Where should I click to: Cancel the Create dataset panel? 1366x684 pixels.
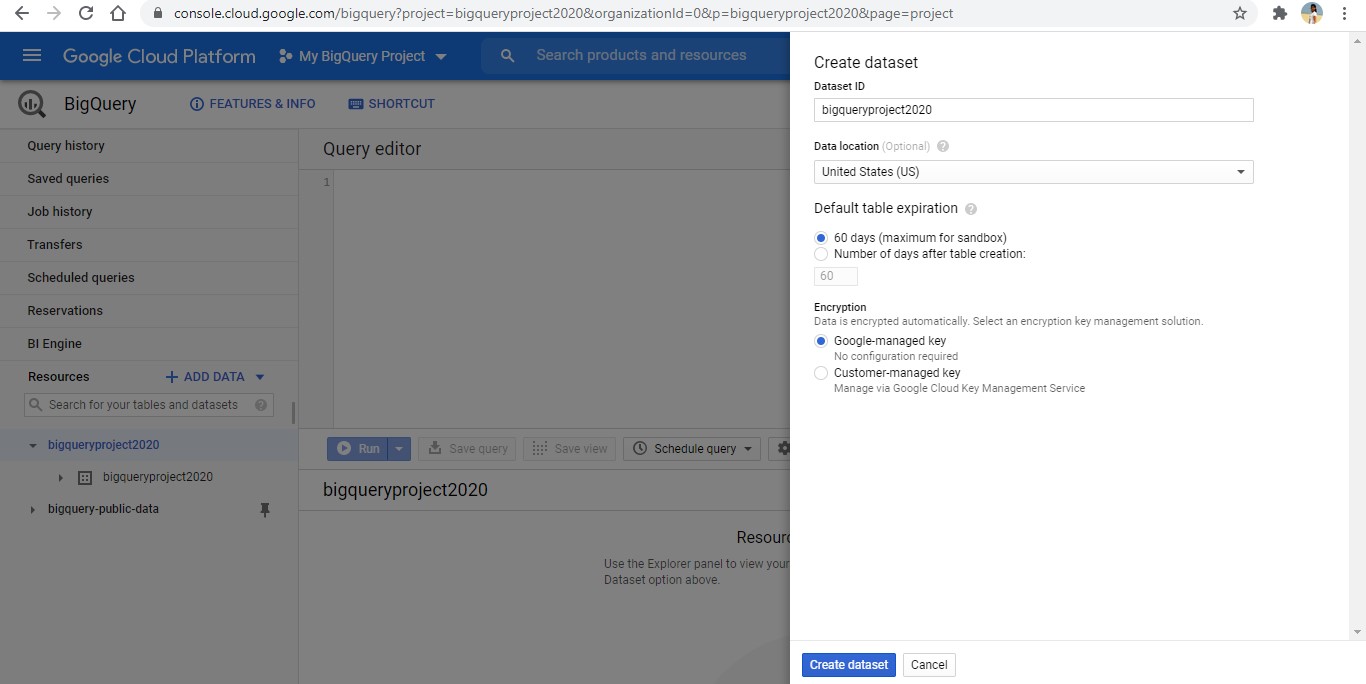point(929,665)
